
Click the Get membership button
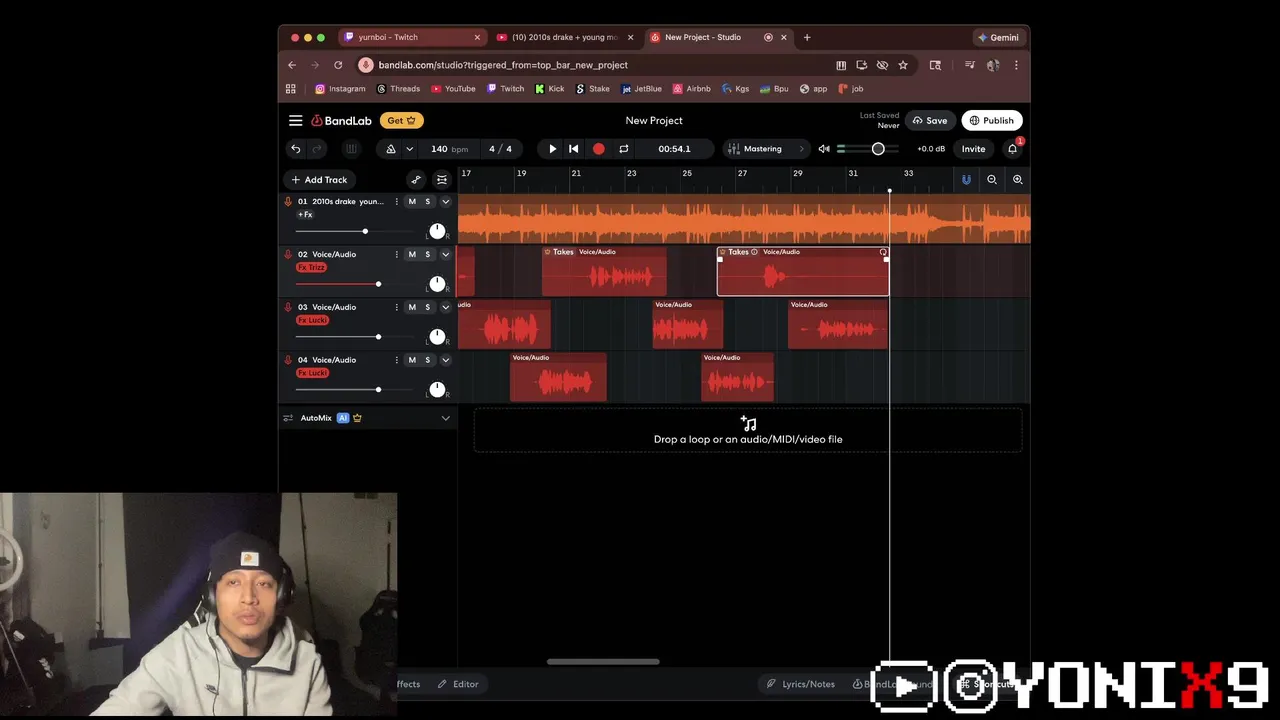coord(401,120)
